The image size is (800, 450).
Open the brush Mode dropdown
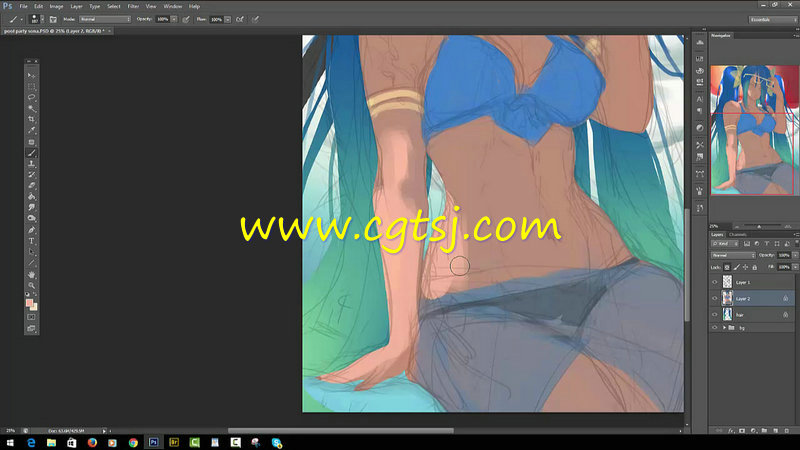pos(105,19)
